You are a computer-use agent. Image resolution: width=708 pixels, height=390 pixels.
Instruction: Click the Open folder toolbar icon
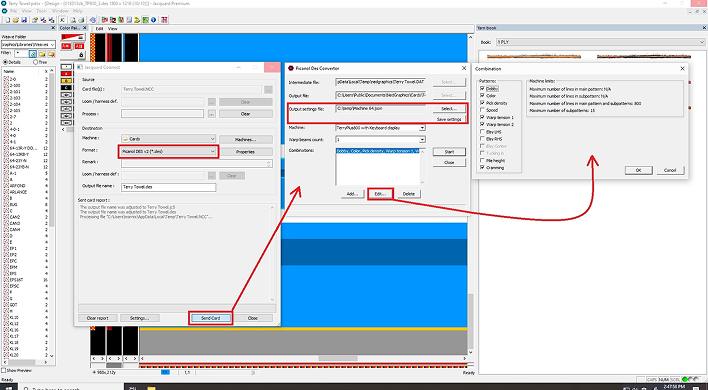(16, 20)
